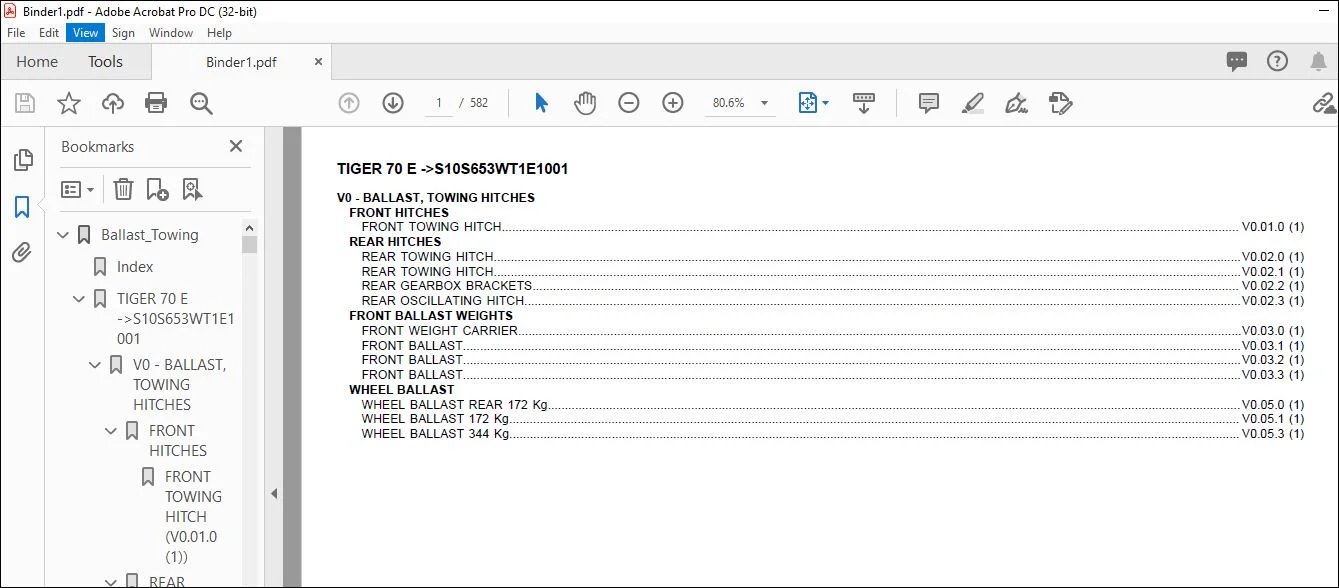The image size is (1339, 588).
Task: Collapse the TIGER 70 E bookmark node
Action: [80, 299]
